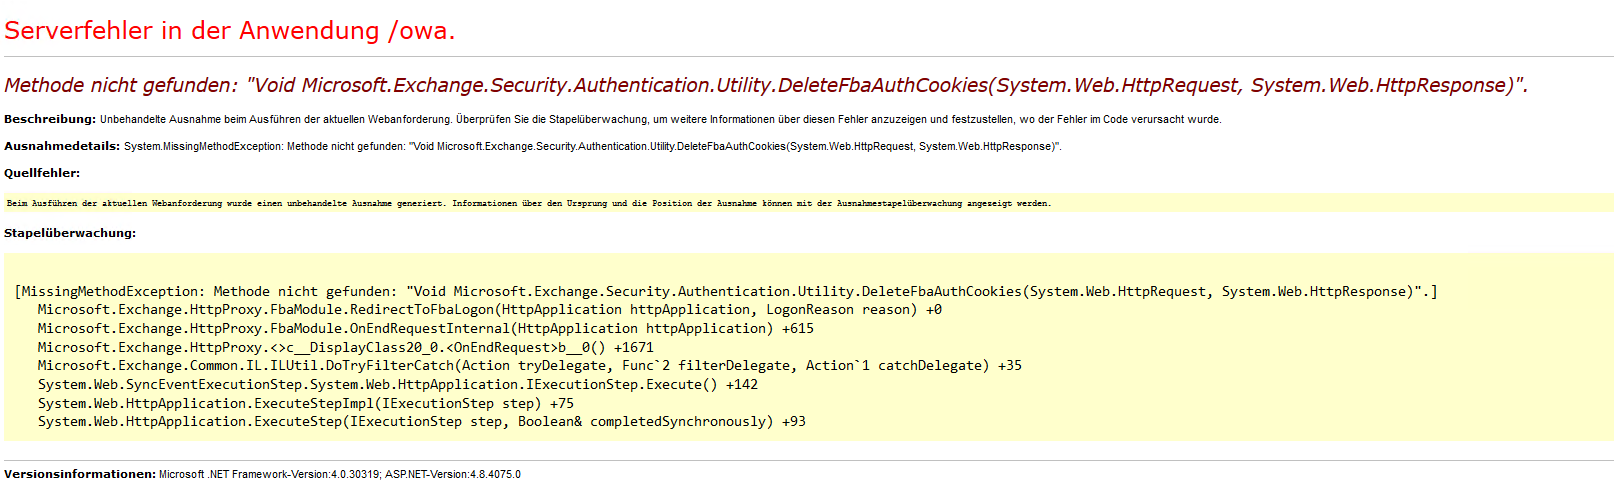Click the stack line "ILUtil.DoTryFilterCatch" +35
1614x494 pixels.
tap(530, 365)
